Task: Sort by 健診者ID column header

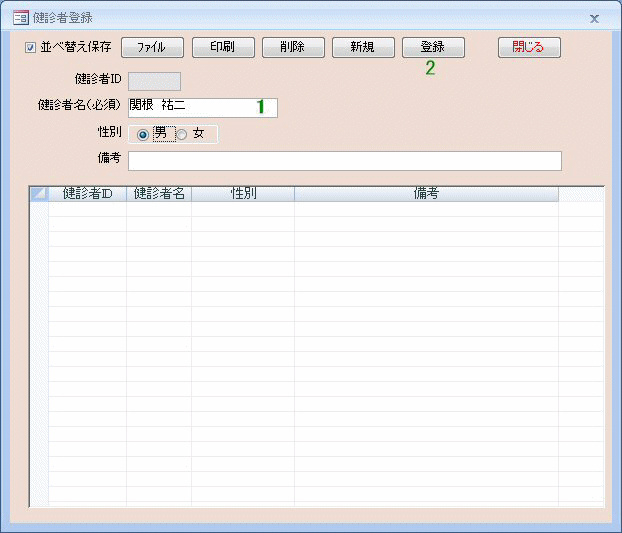Action: coord(87,194)
